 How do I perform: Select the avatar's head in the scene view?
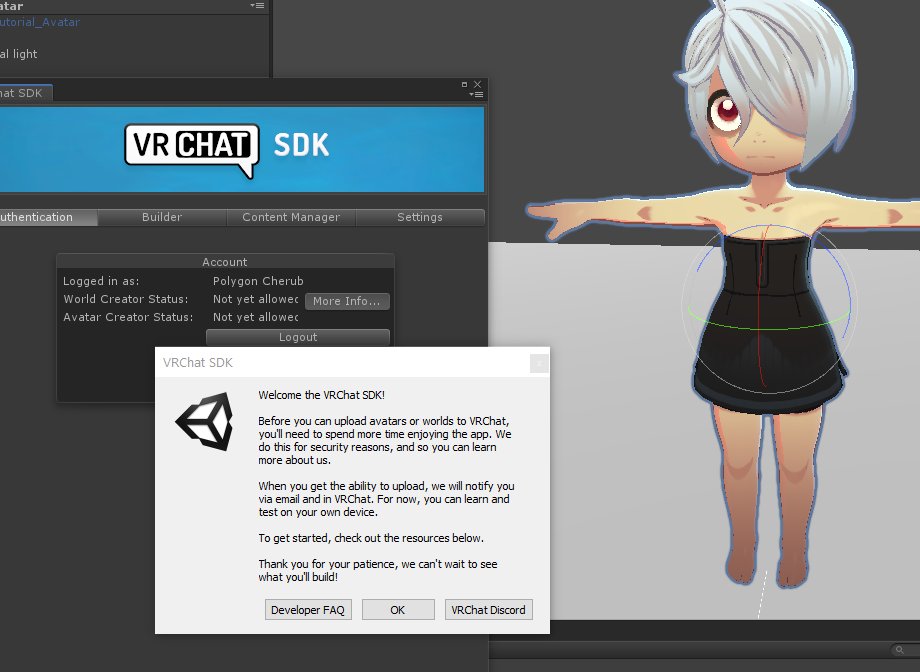[x=765, y=88]
